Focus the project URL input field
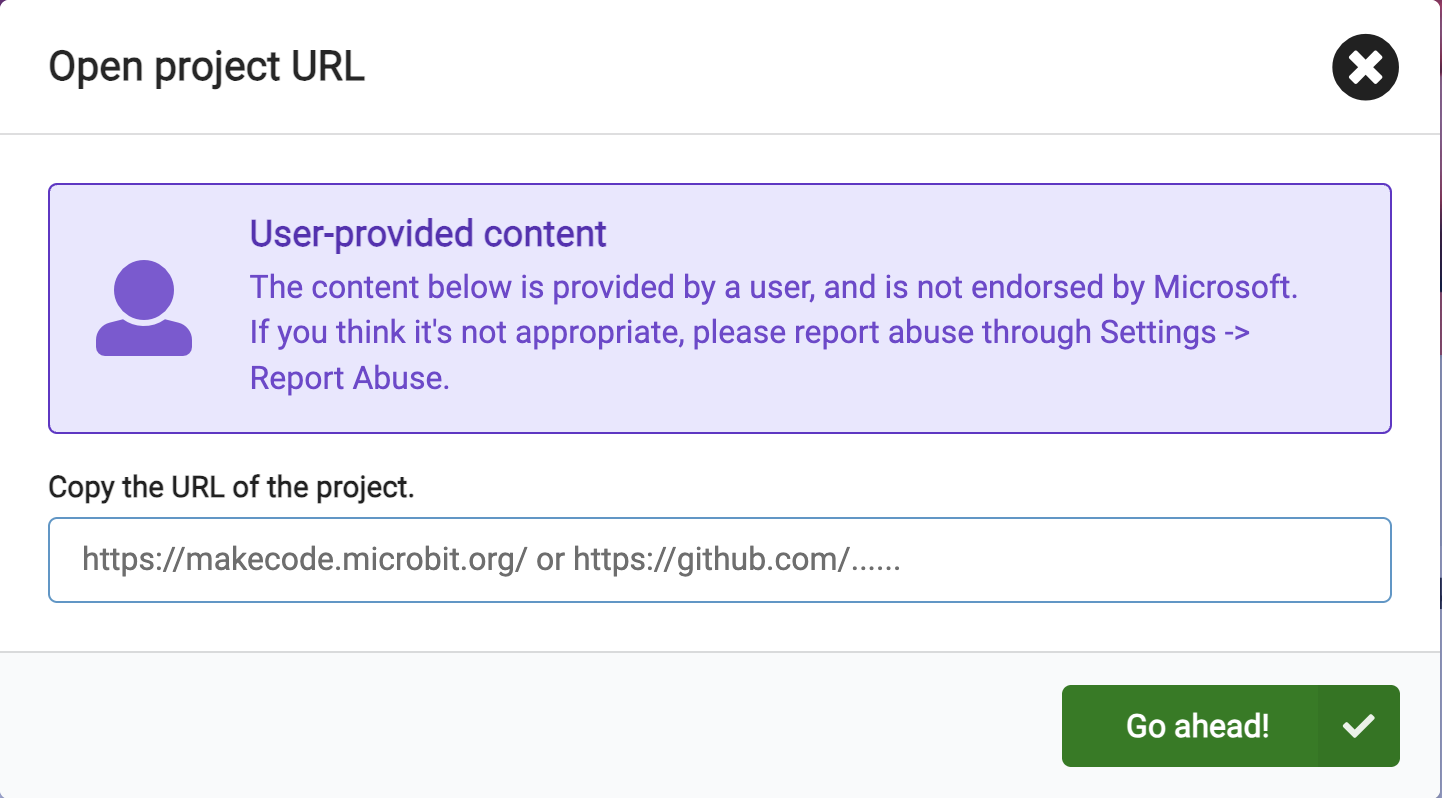 [720, 560]
